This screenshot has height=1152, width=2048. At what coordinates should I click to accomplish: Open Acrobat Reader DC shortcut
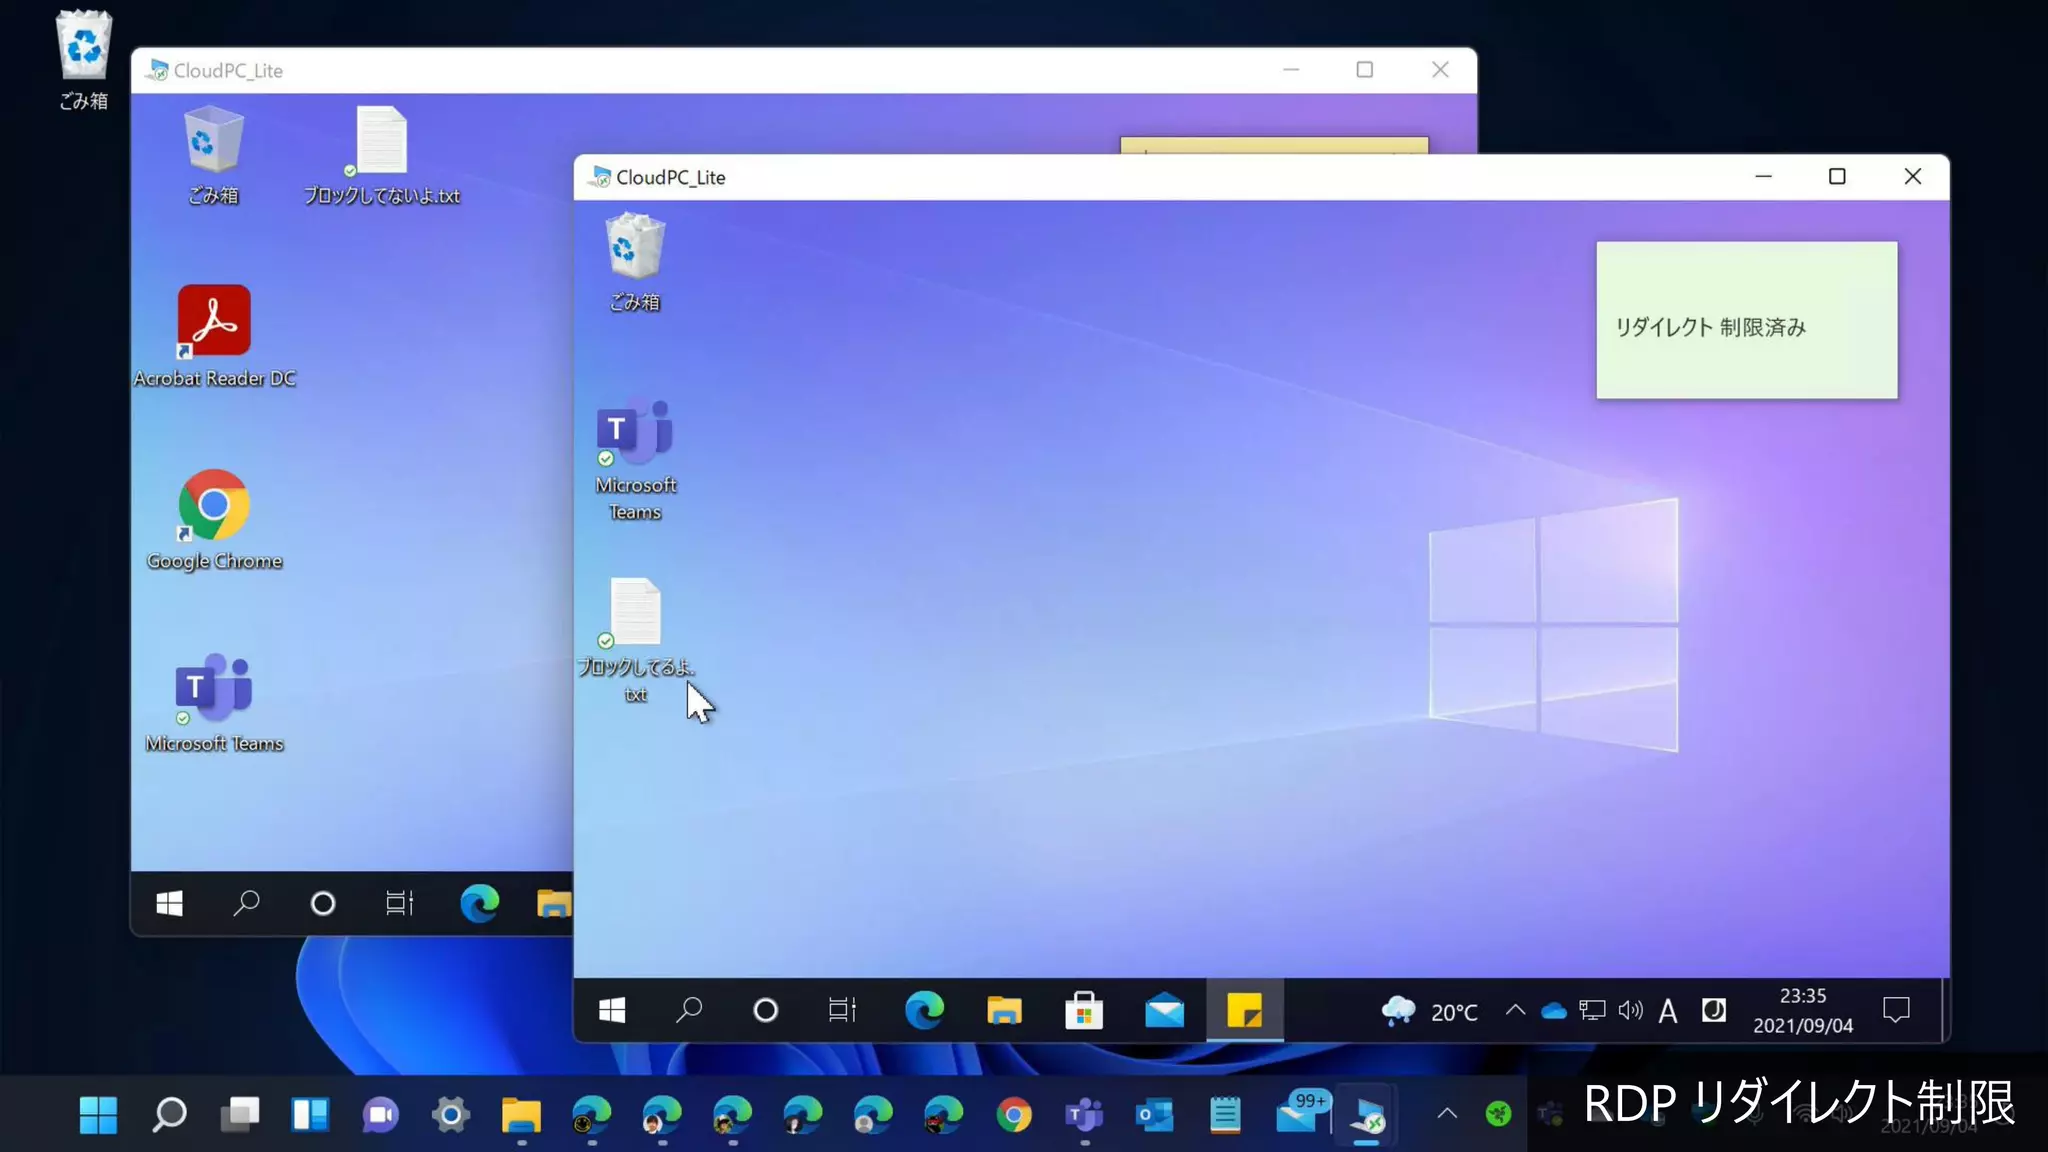(214, 321)
